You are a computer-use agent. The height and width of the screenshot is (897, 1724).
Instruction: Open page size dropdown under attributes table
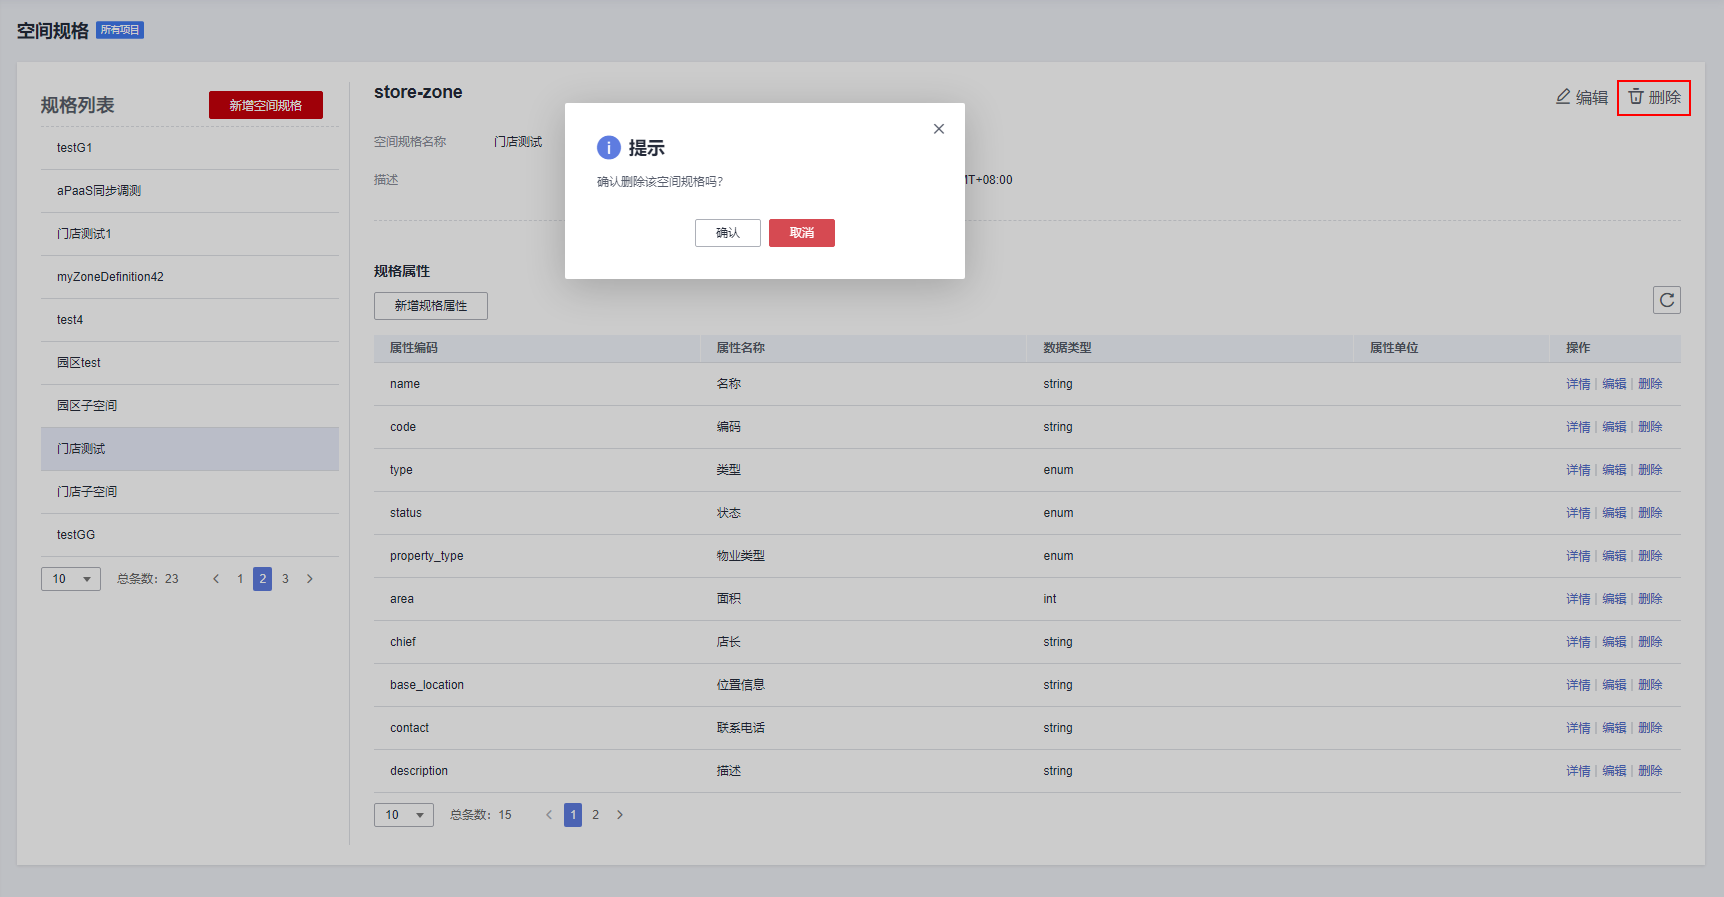pyautogui.click(x=404, y=815)
